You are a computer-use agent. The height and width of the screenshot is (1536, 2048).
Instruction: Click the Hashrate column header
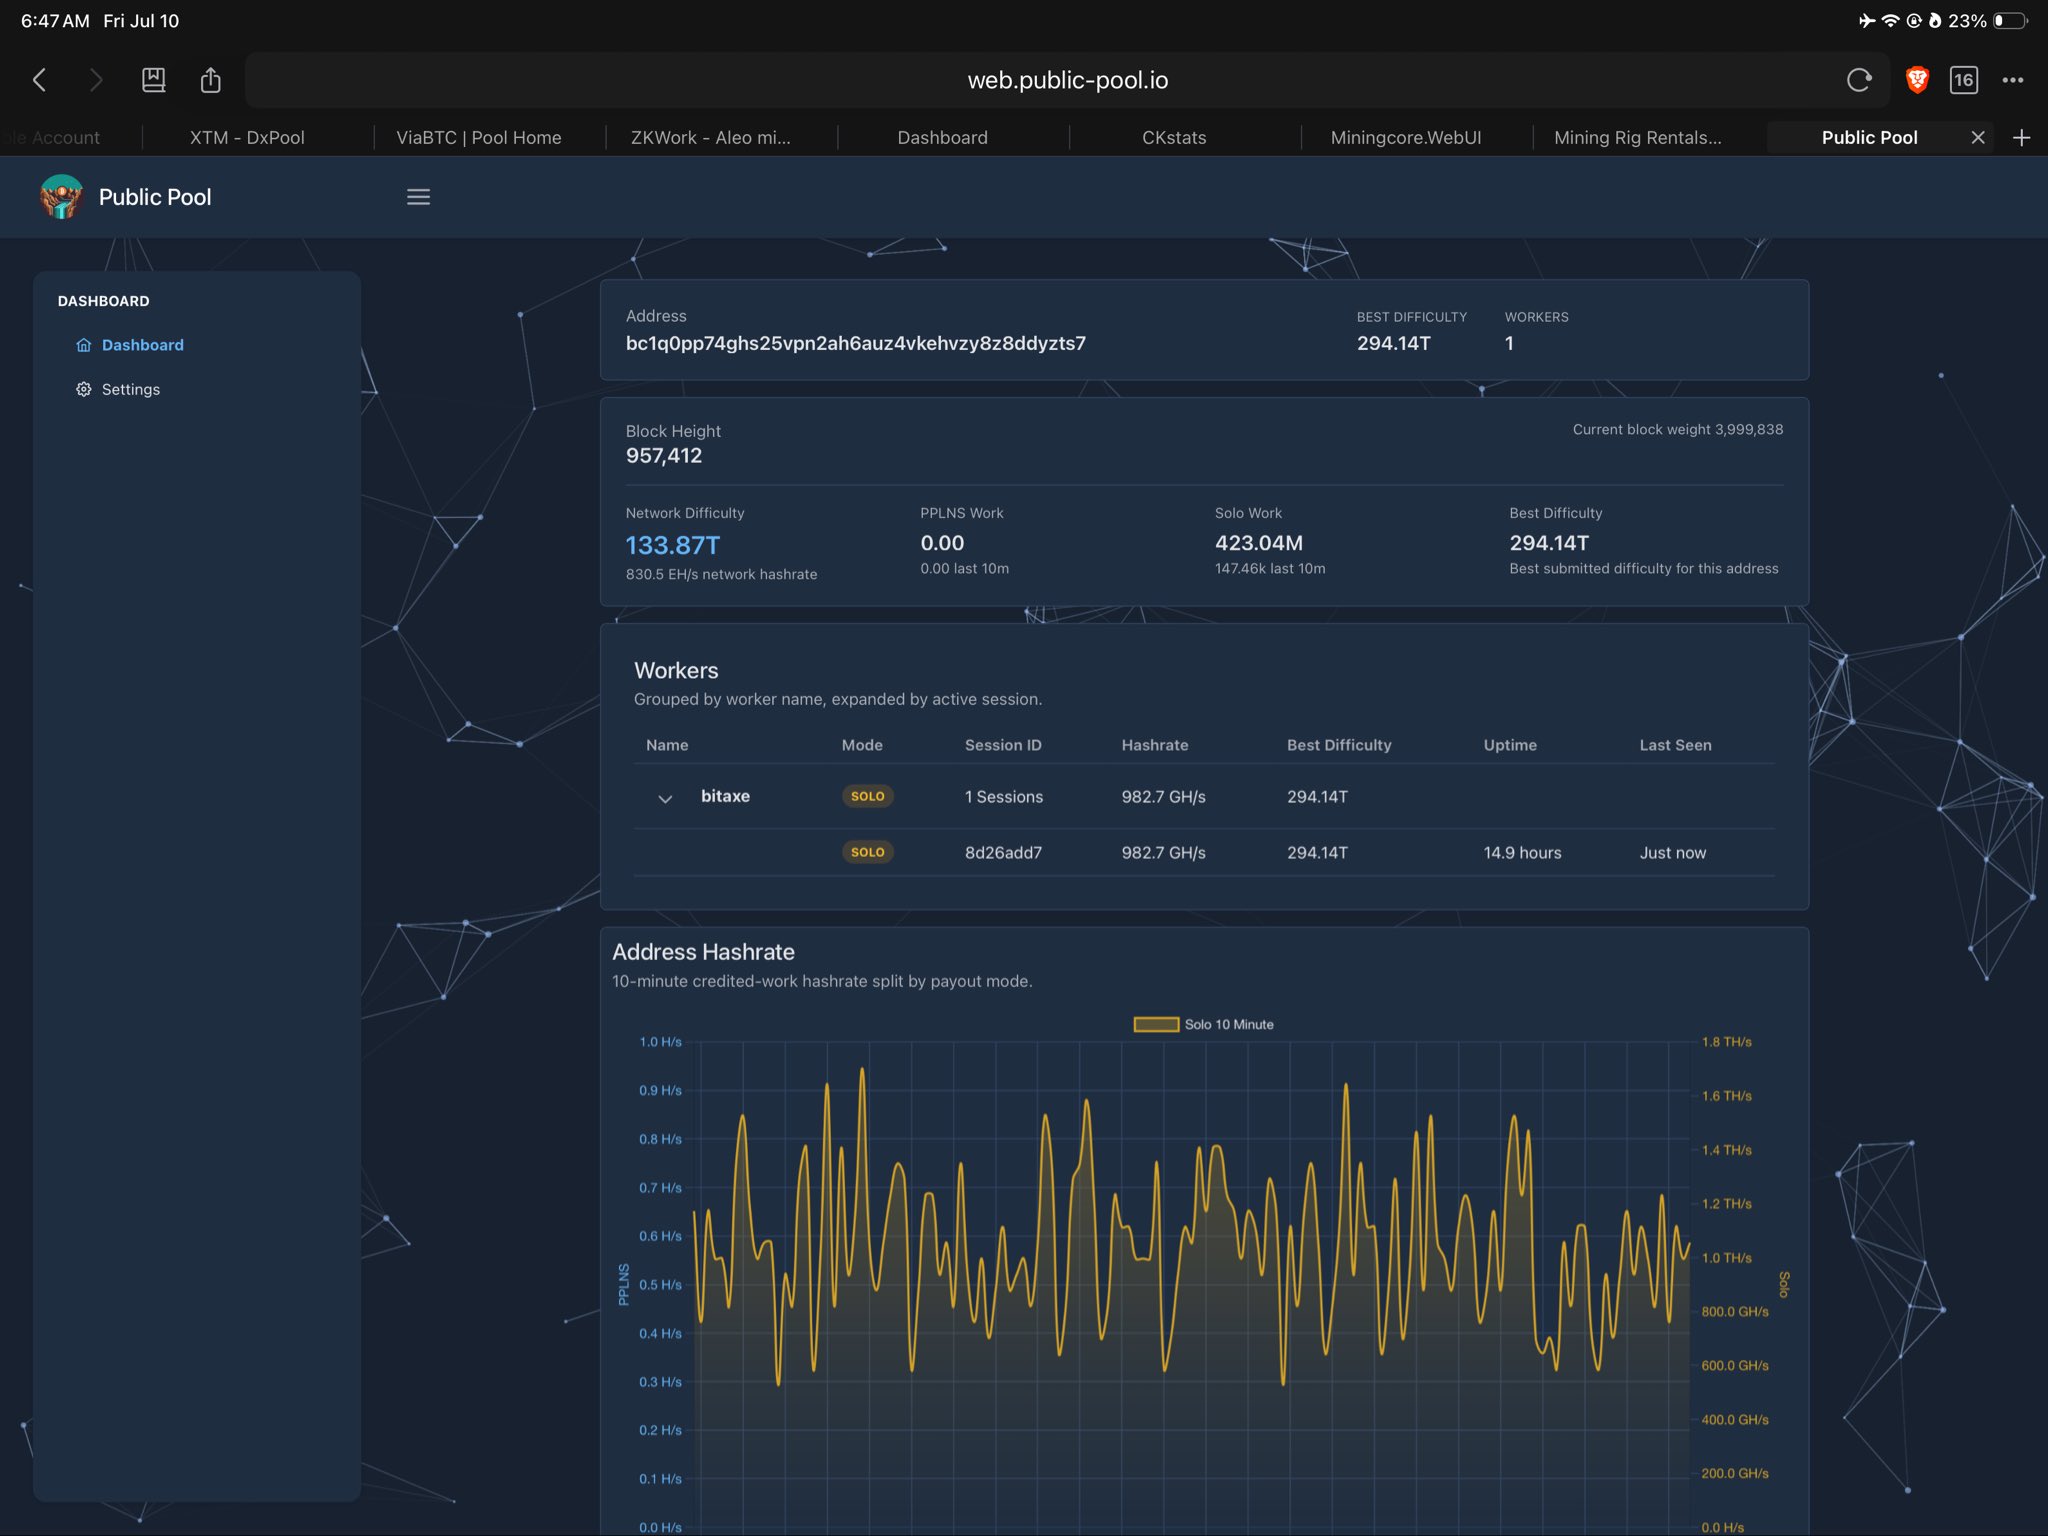click(1155, 745)
